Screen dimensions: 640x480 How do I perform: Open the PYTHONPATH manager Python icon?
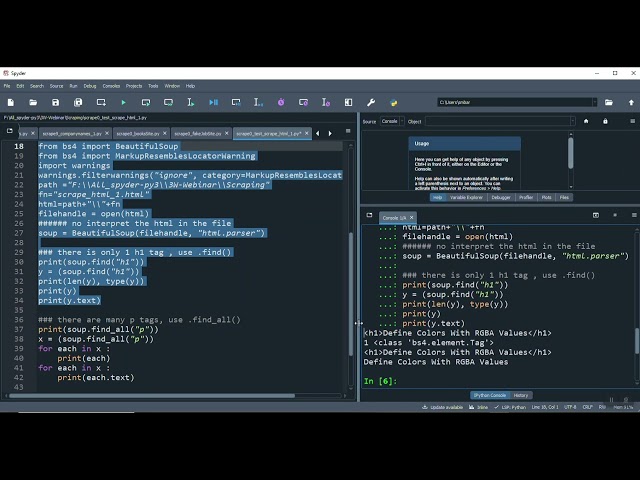tap(393, 102)
